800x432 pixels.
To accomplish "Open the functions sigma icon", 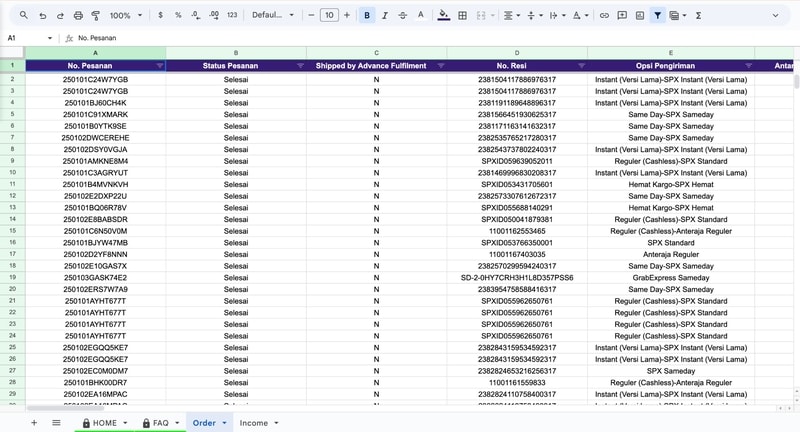I will 698,16.
